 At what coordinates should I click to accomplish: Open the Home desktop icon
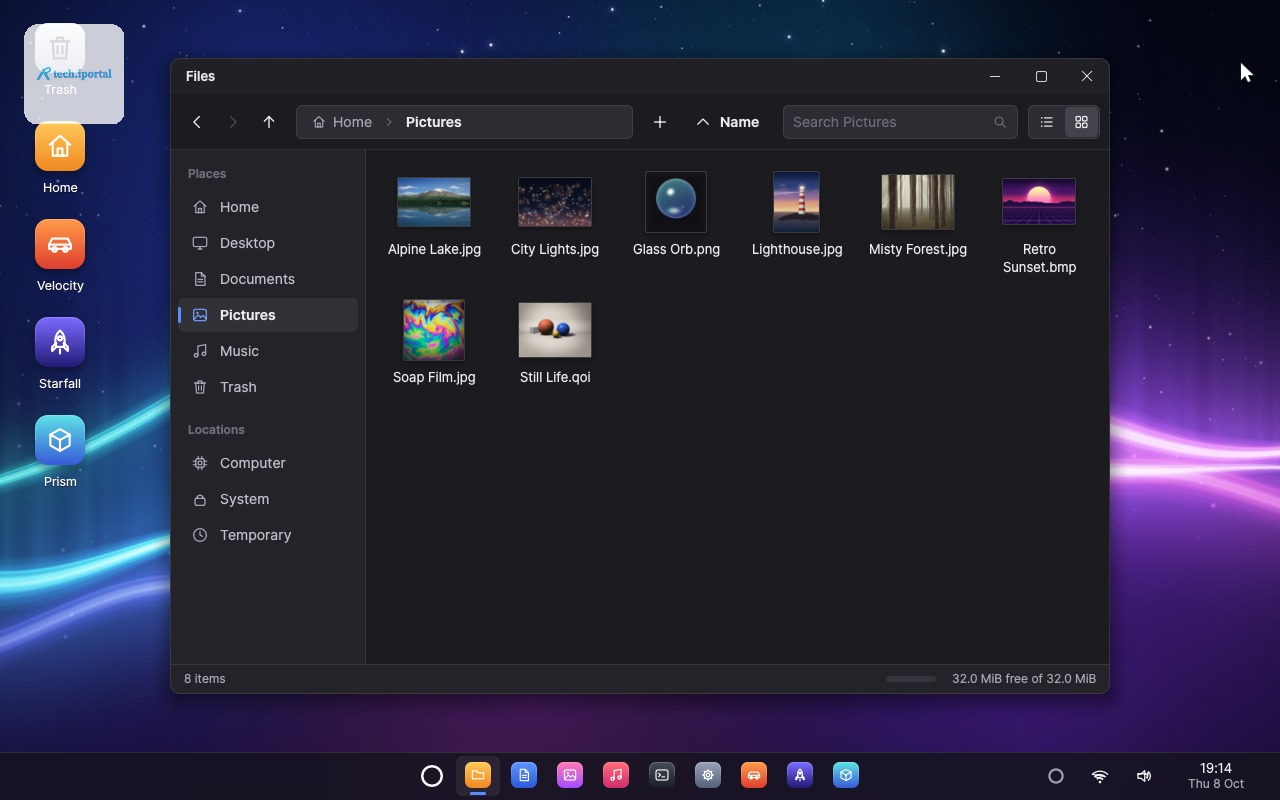pyautogui.click(x=60, y=159)
